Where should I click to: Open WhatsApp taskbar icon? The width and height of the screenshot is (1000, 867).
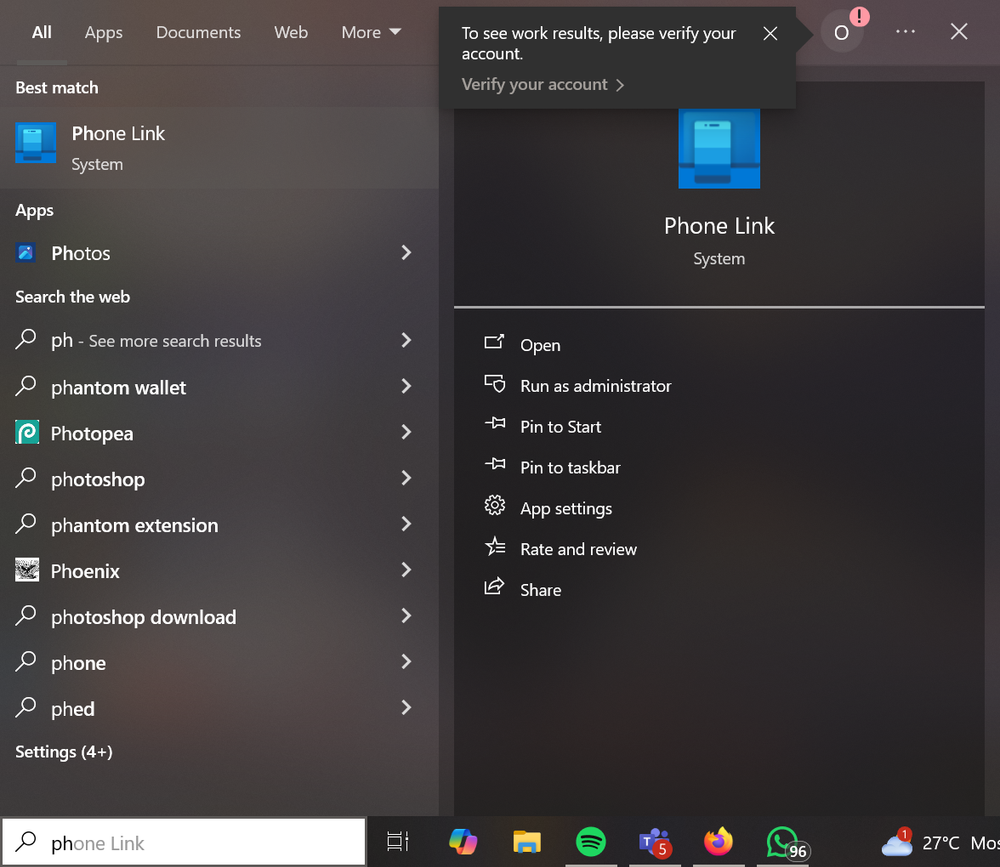click(x=782, y=842)
